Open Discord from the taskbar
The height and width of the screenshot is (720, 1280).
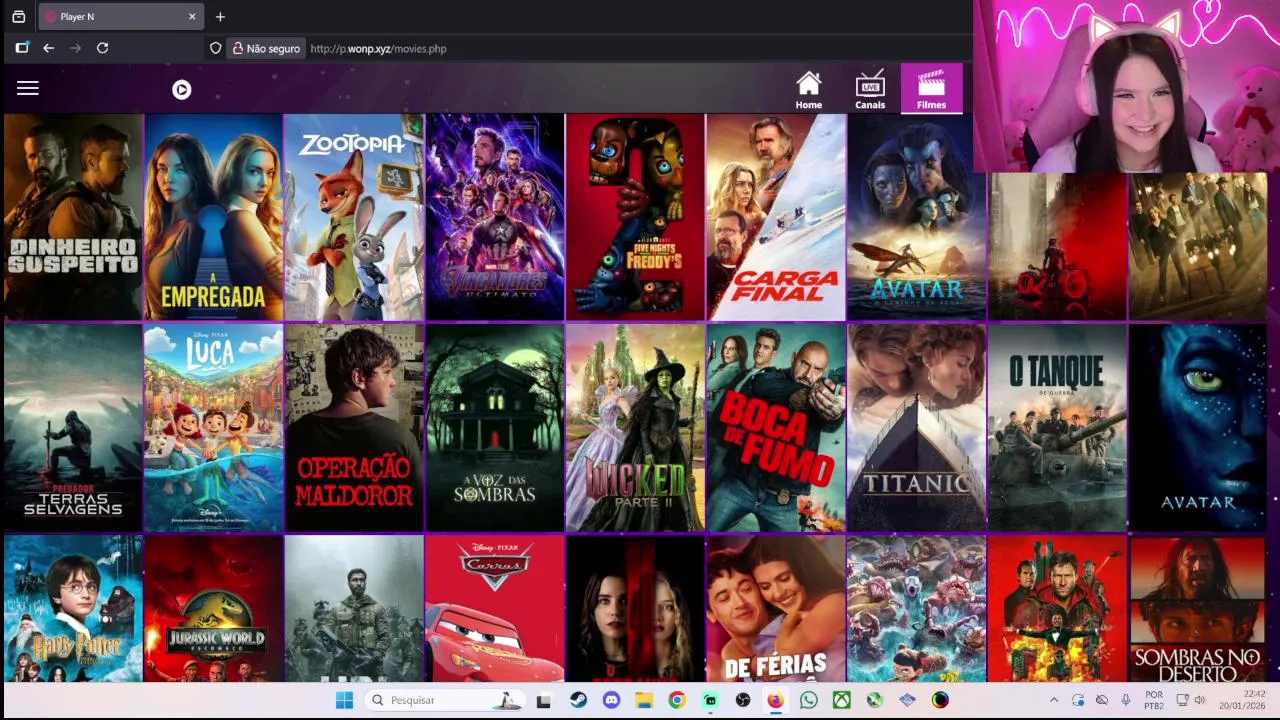[611, 700]
